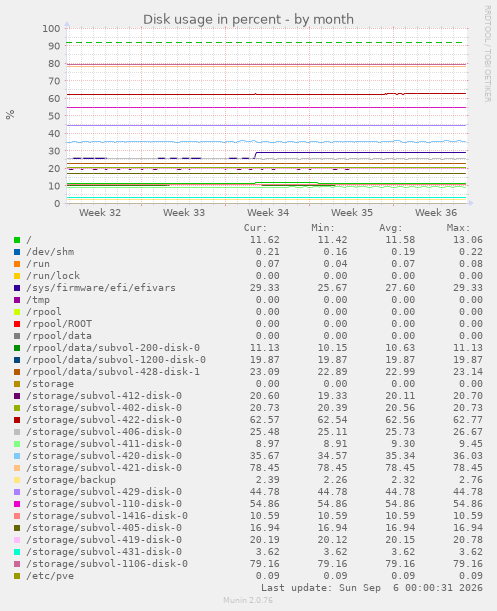Click the Min: column header
497x611 pixels.
[x=323, y=228]
